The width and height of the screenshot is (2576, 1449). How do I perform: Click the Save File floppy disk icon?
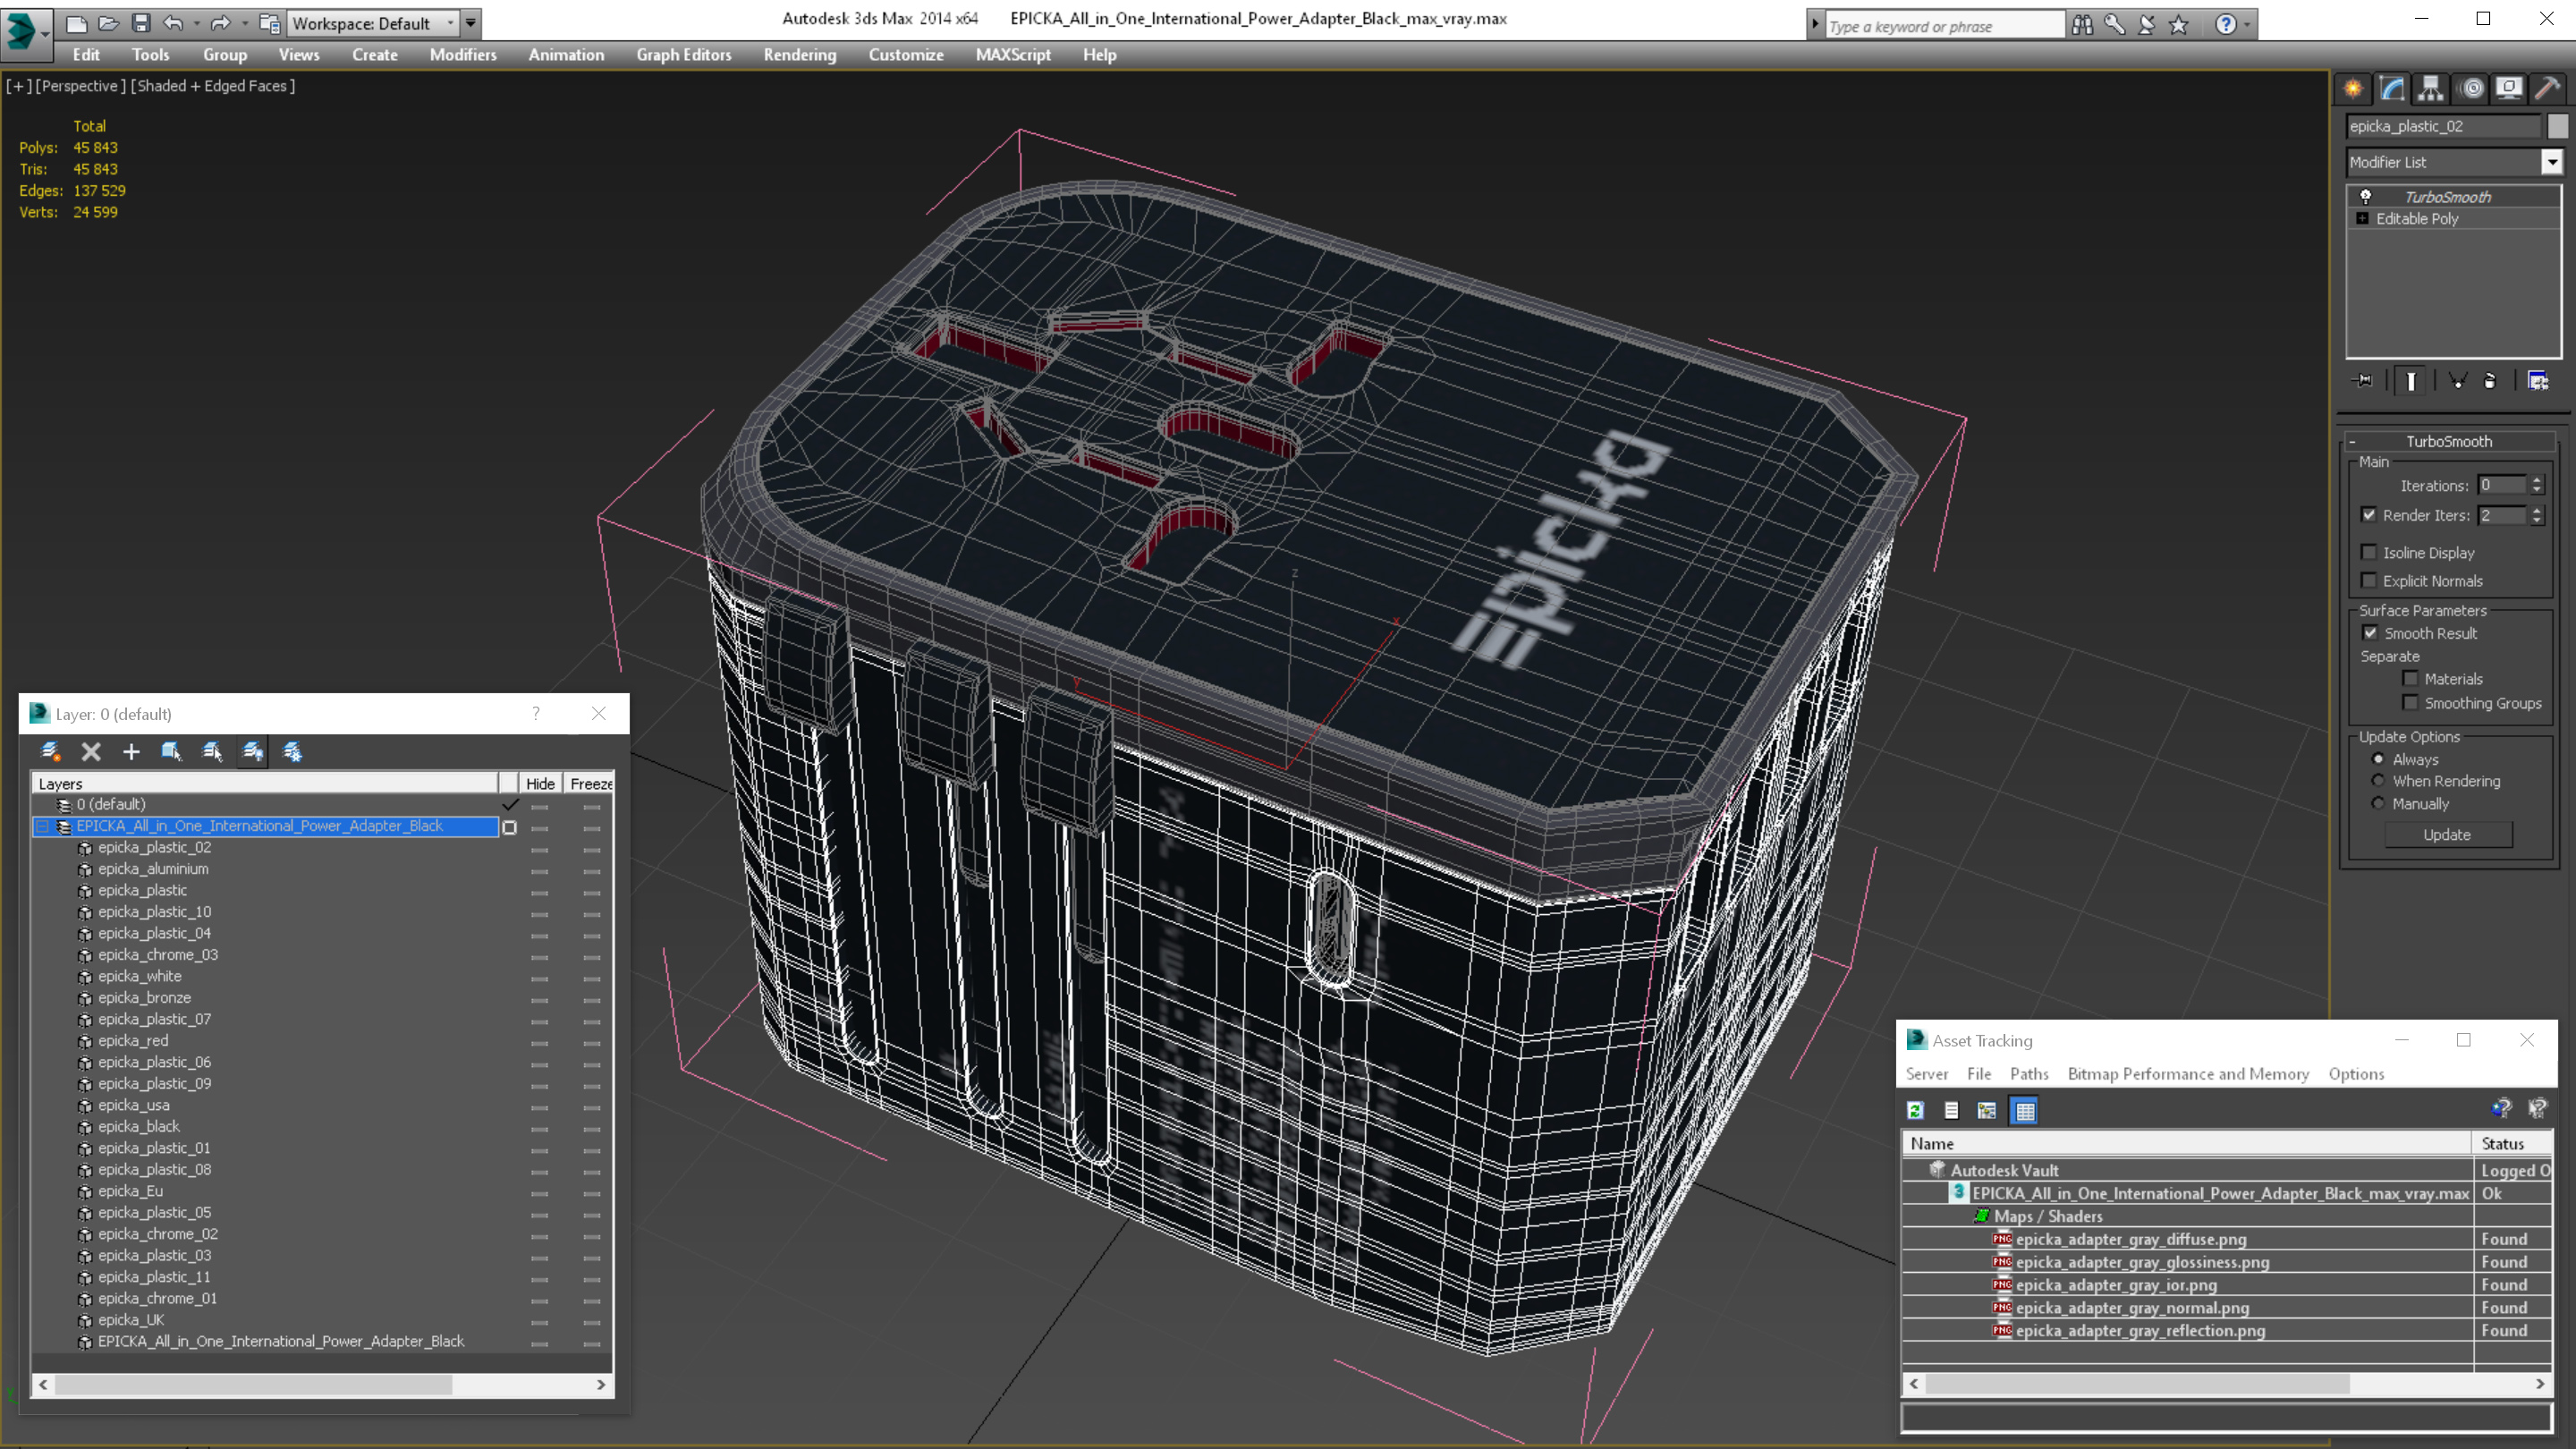pyautogui.click(x=141, y=23)
